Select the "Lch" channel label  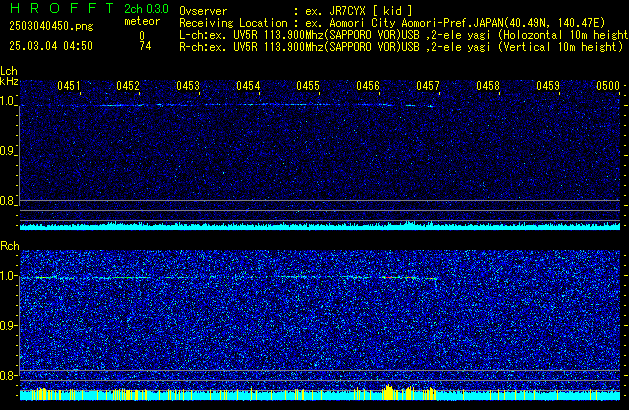[9, 71]
